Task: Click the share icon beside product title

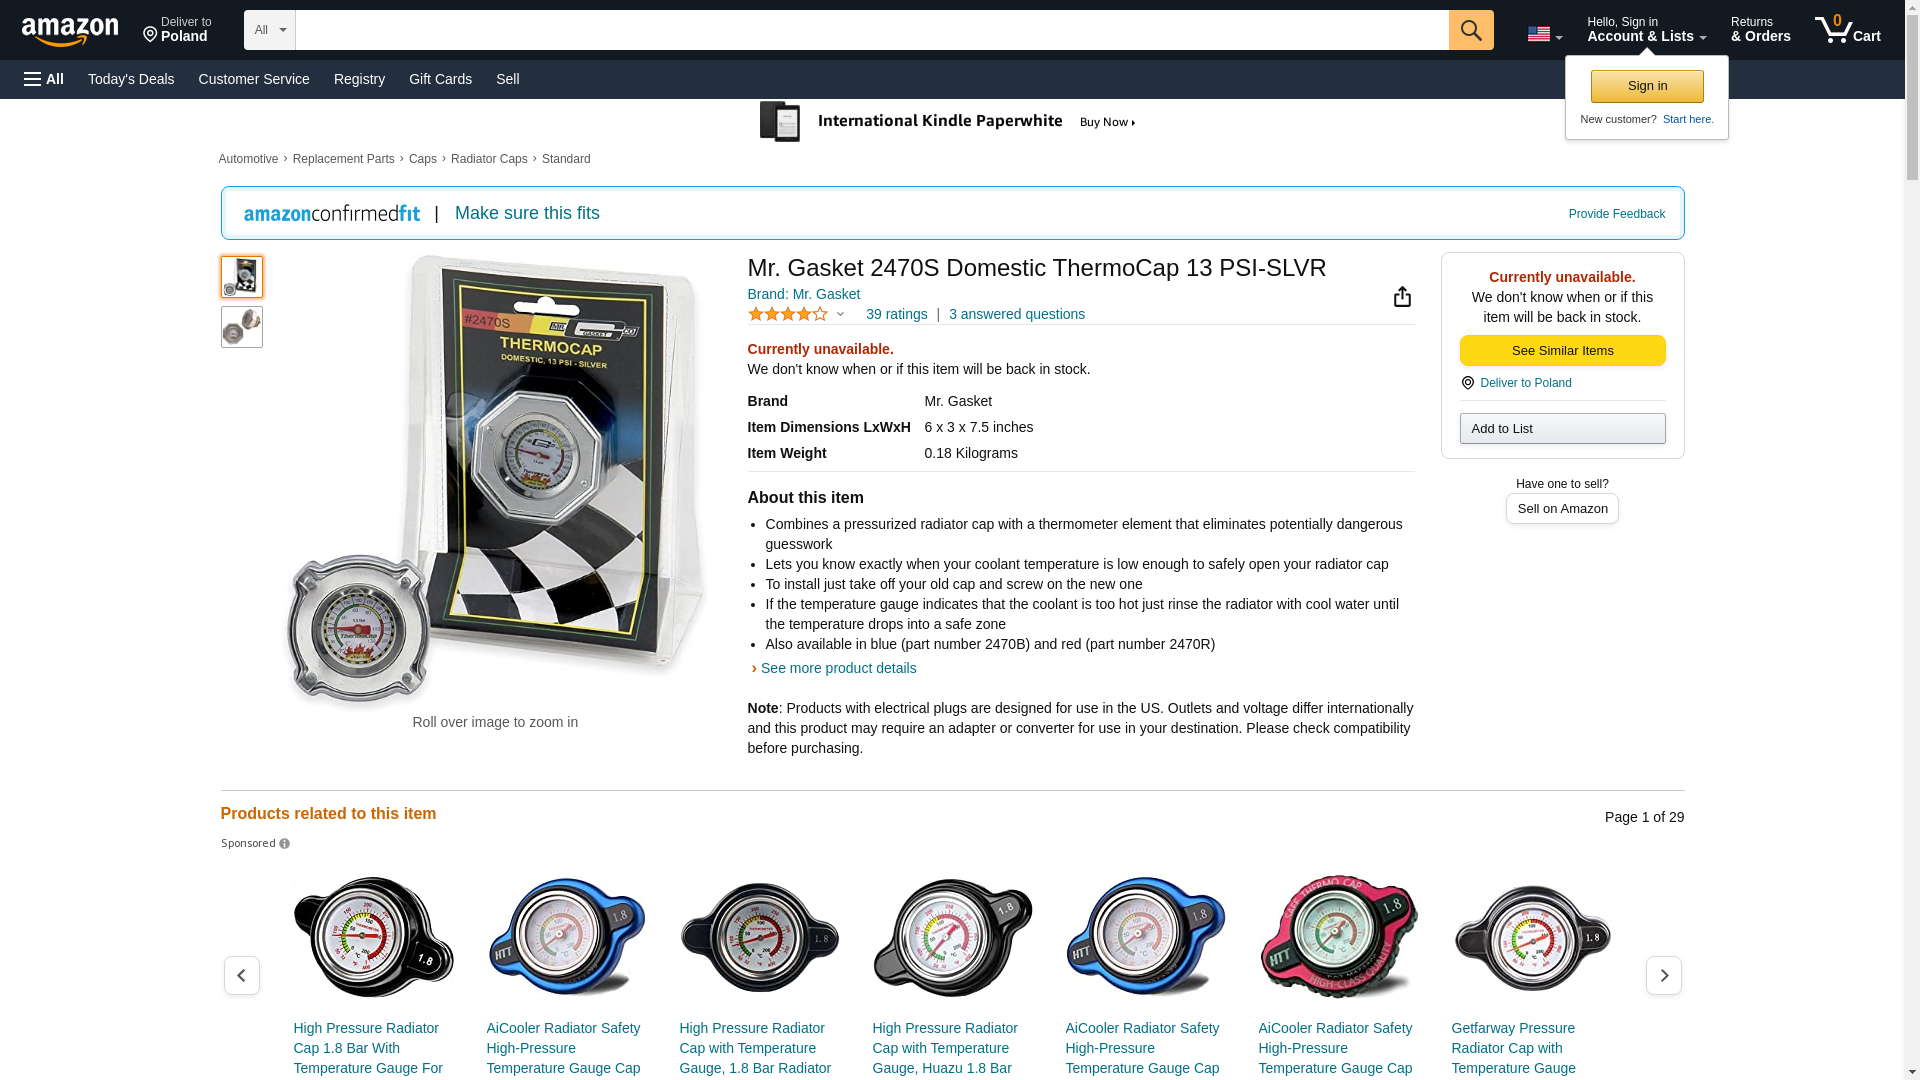Action: (x=1402, y=296)
